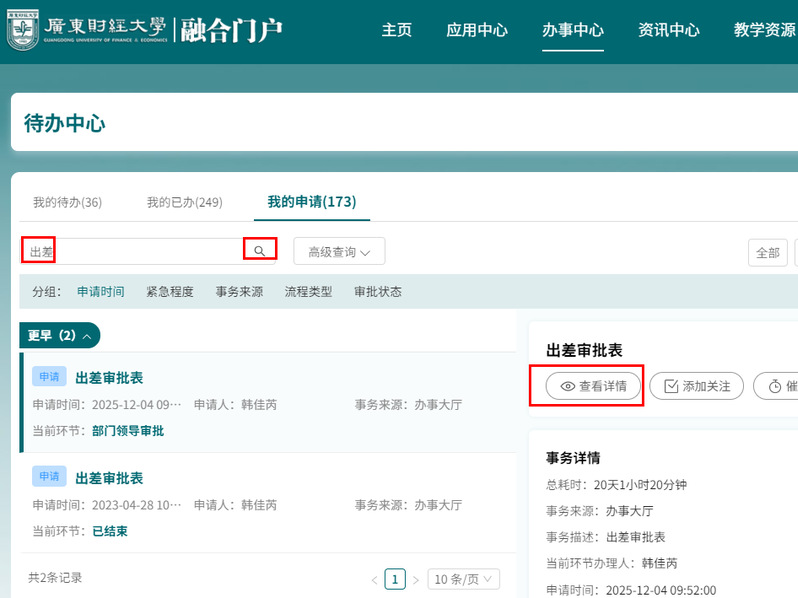Click 申请 badge on 2025 application
Image resolution: width=798 pixels, height=598 pixels.
pos(49,377)
